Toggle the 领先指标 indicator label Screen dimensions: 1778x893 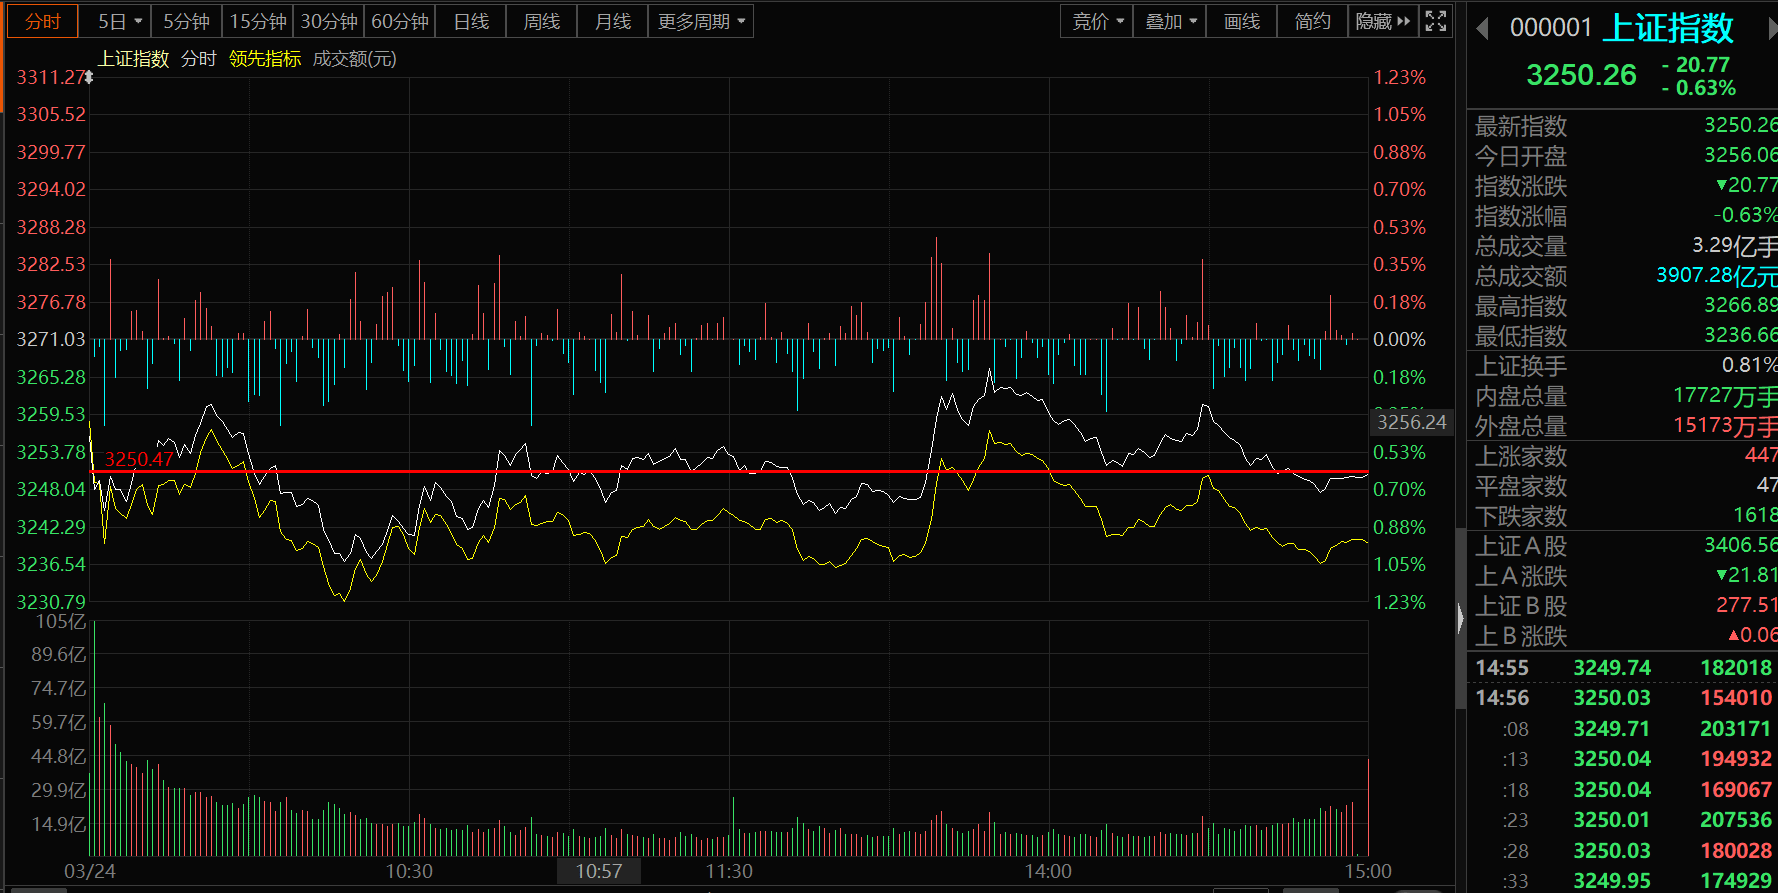tap(265, 59)
